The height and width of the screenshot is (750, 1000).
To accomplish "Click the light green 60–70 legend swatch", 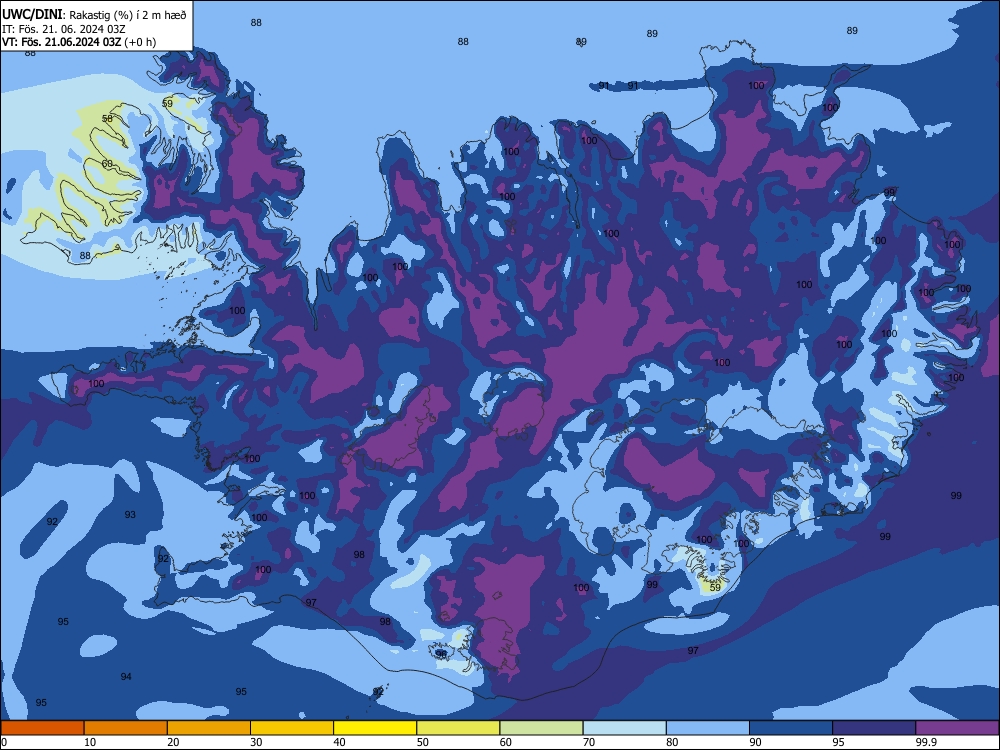I will 541,728.
